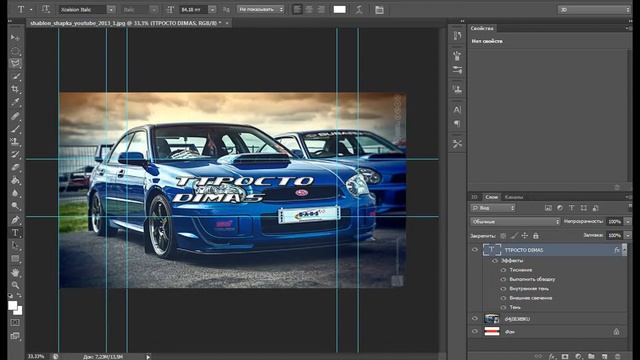This screenshot has height=360, width=640.
Task: Select the Horizontal Type tool in the toolbar
Action: [15, 233]
